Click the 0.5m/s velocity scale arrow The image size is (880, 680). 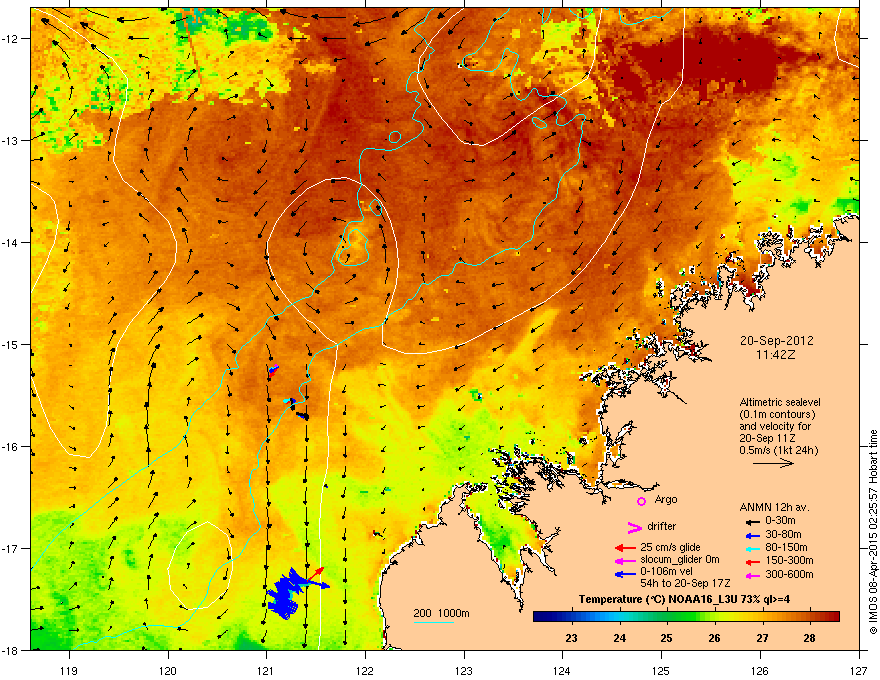point(773,463)
